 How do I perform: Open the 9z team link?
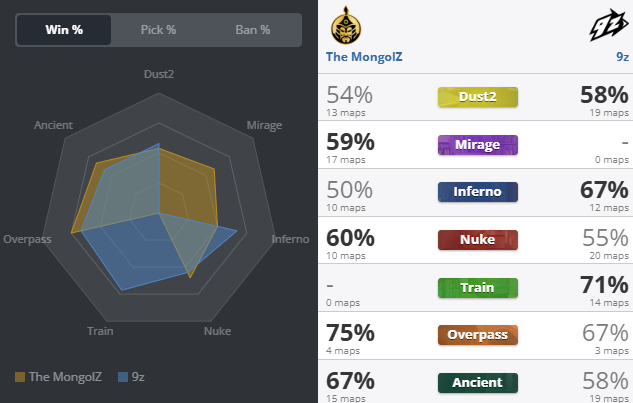(x=622, y=57)
